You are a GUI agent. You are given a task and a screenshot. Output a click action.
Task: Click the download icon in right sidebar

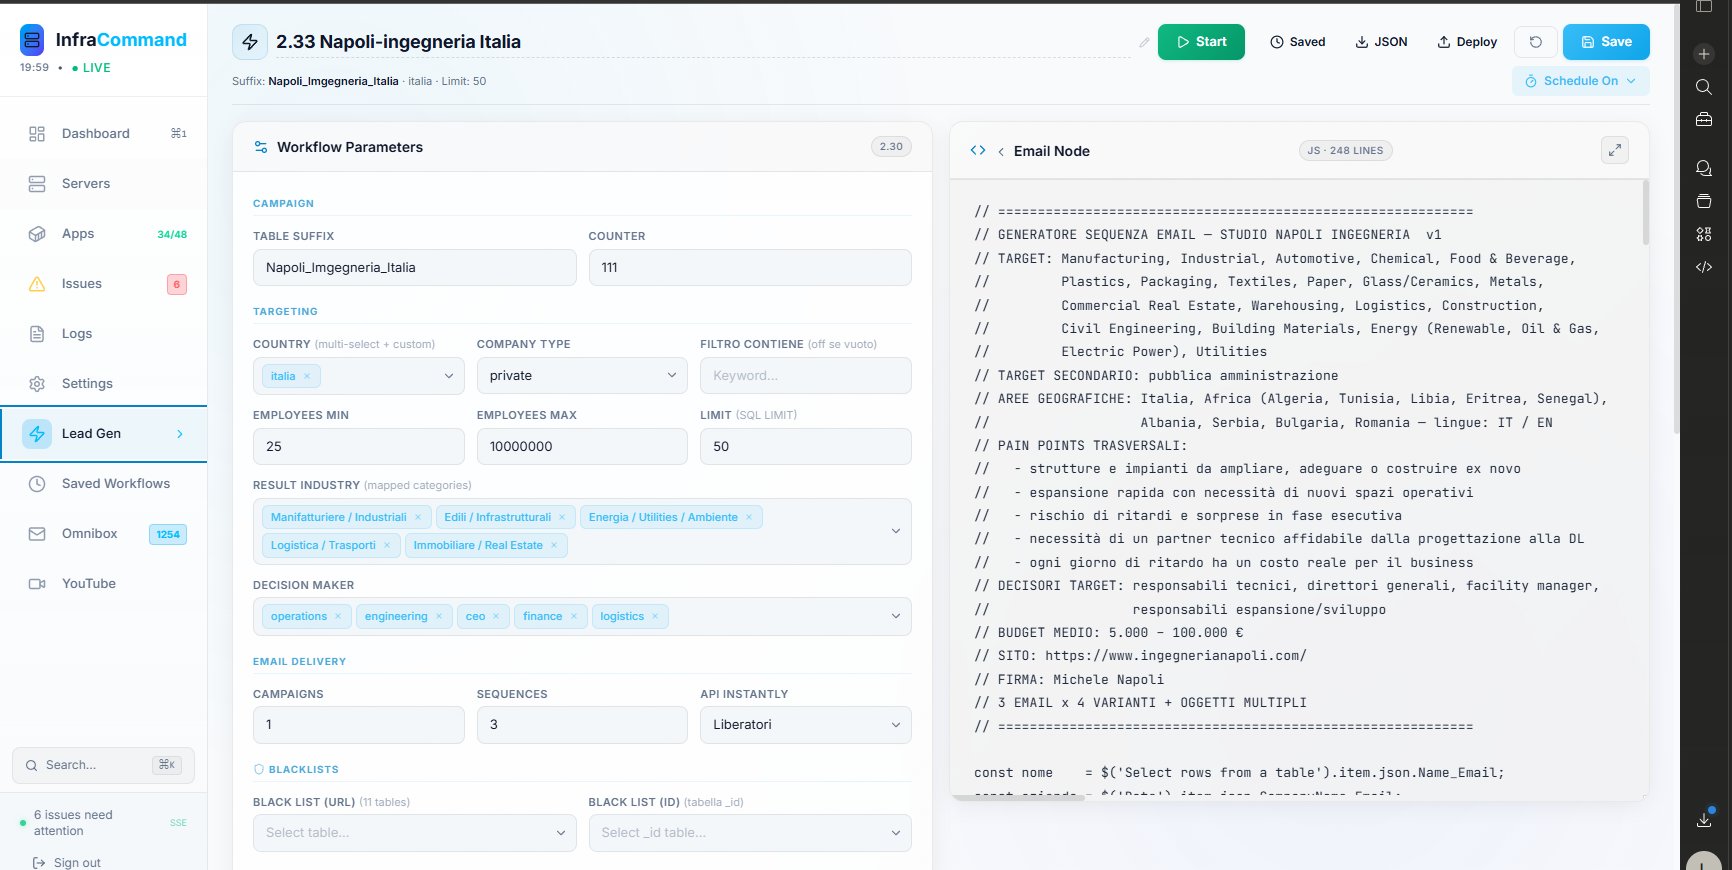coord(1704,820)
